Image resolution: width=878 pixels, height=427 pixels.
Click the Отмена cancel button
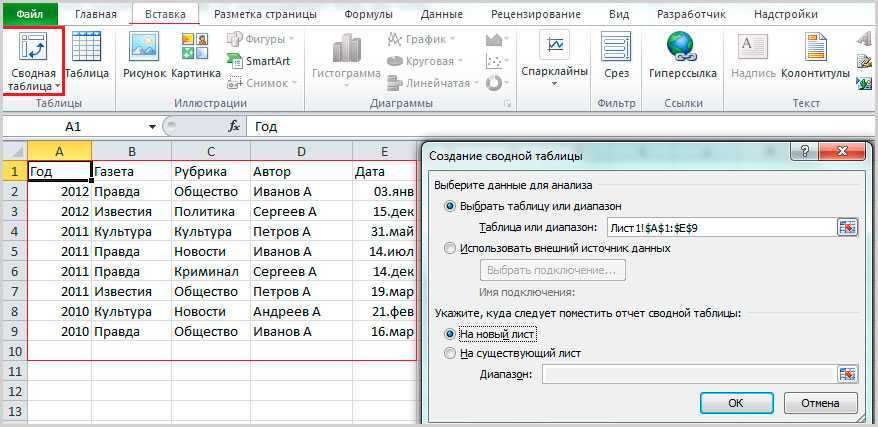[x=820, y=403]
